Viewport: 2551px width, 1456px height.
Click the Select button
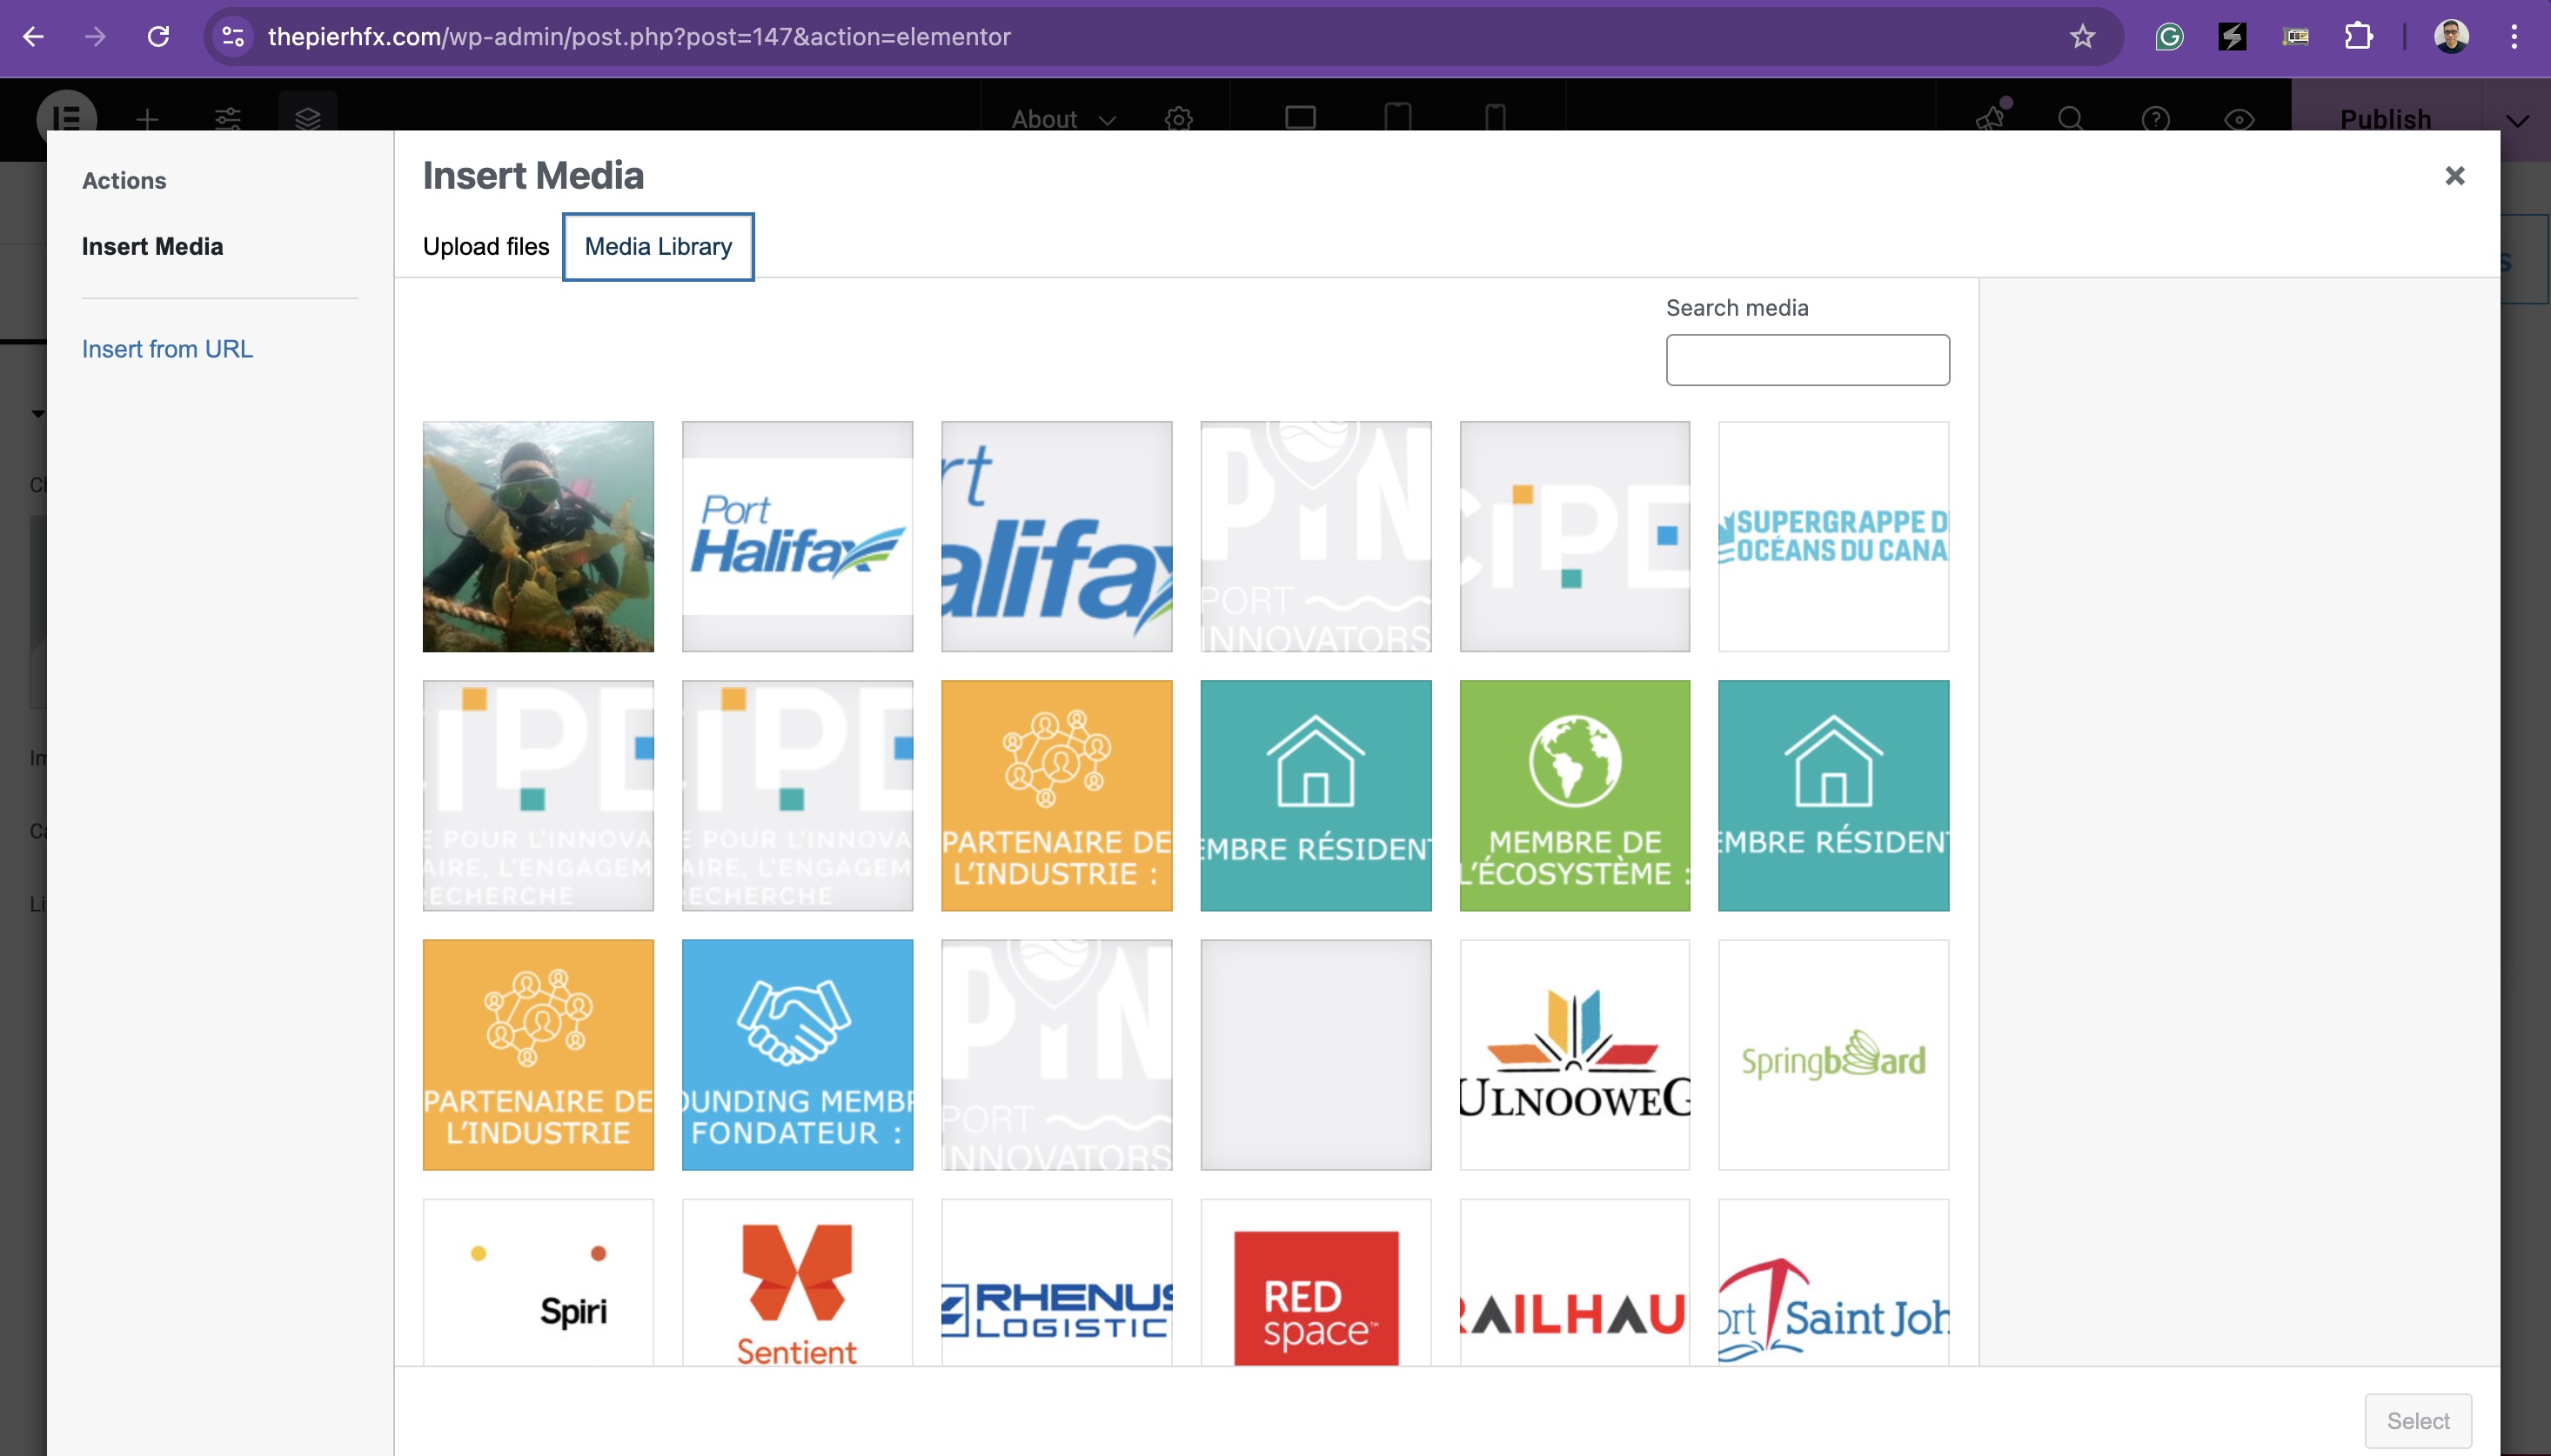(2418, 1421)
